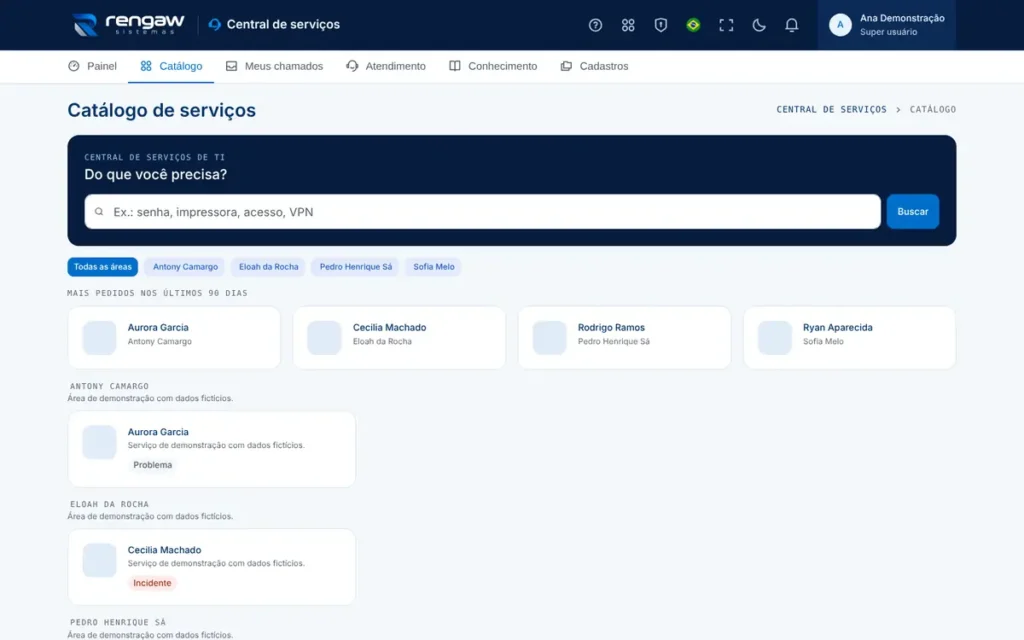Click the Central de serviços header title
Viewport: 1024px width, 640px height.
point(283,24)
